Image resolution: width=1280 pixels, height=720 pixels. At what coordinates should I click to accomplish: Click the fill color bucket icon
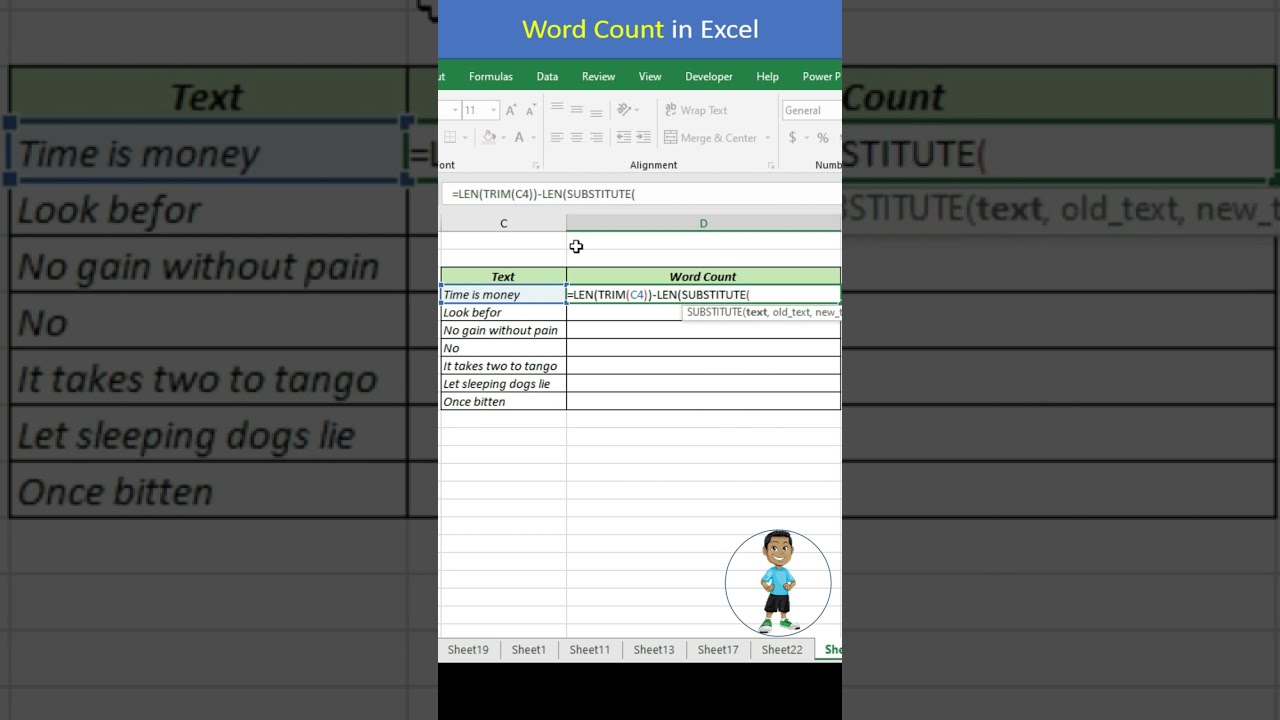(489, 138)
